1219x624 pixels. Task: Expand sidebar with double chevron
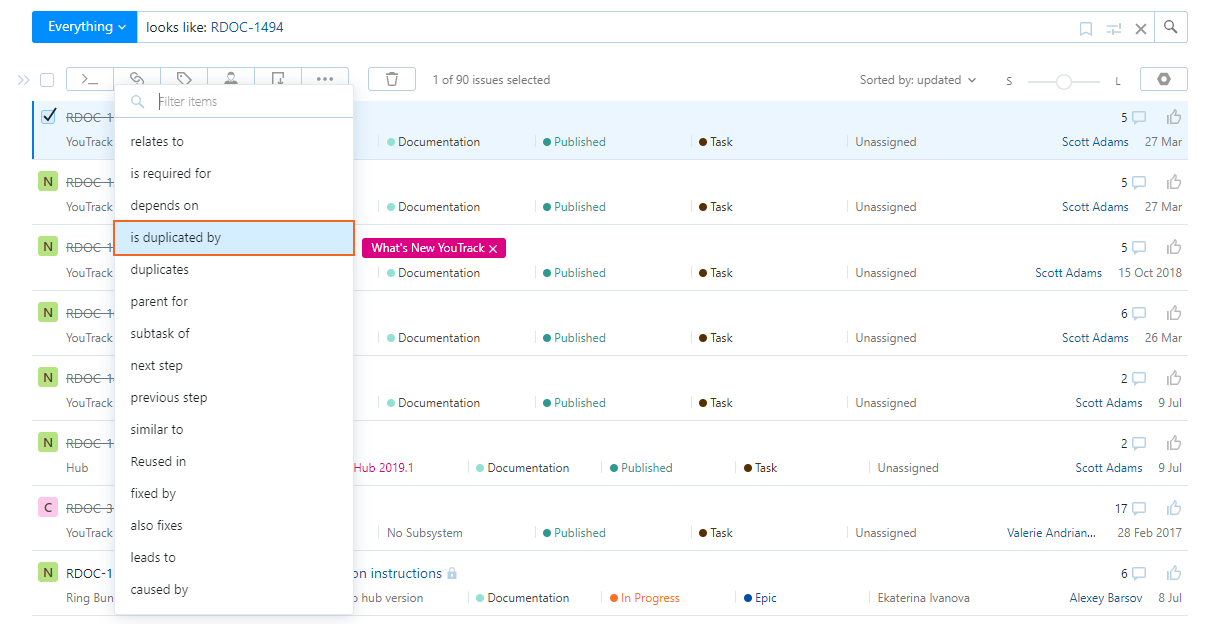(24, 80)
